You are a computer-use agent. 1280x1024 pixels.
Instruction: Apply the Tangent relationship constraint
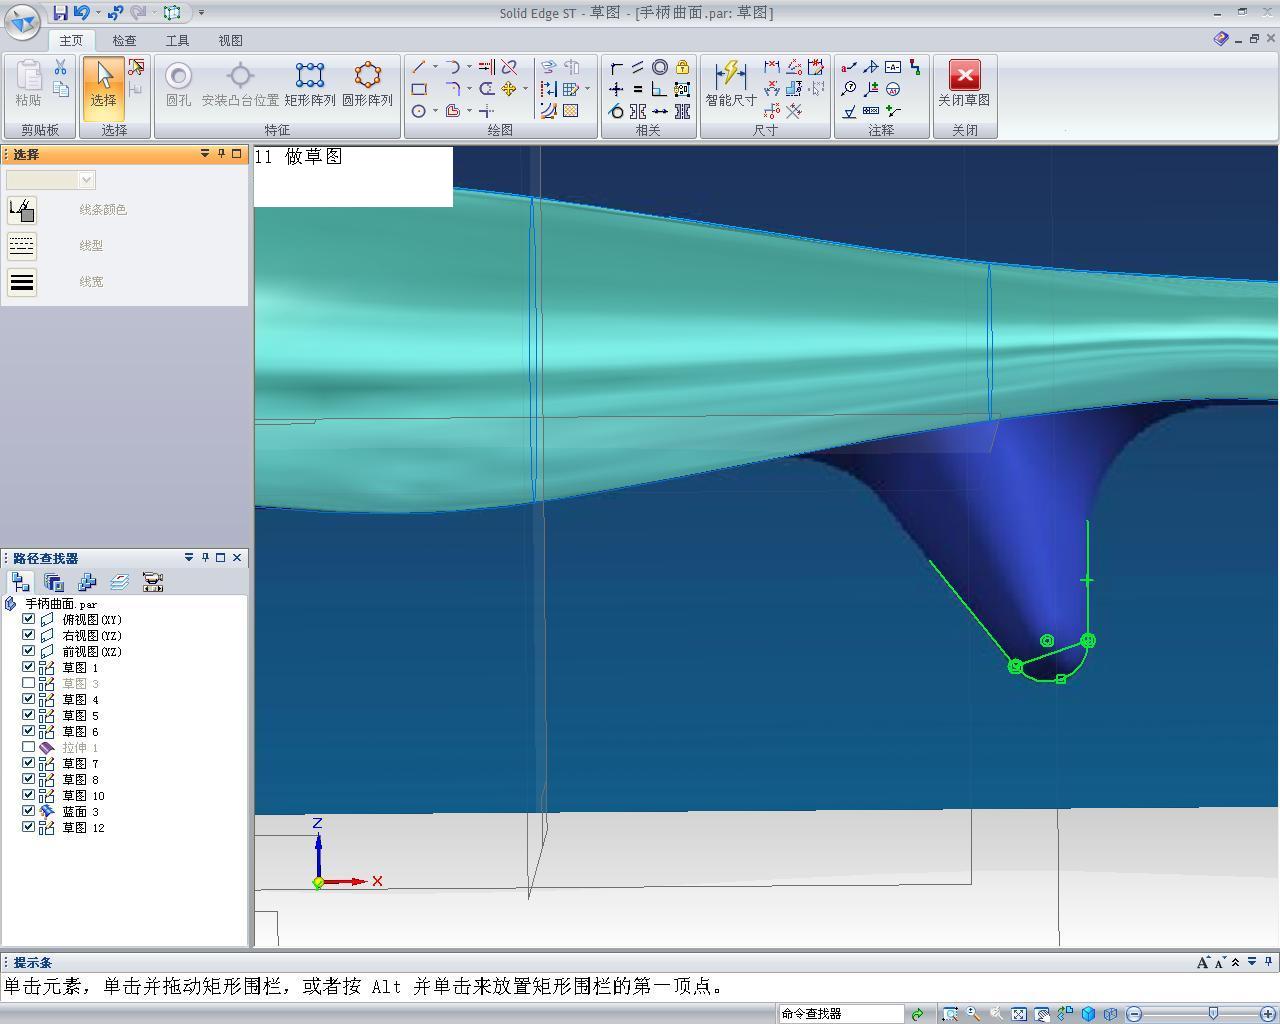click(616, 111)
